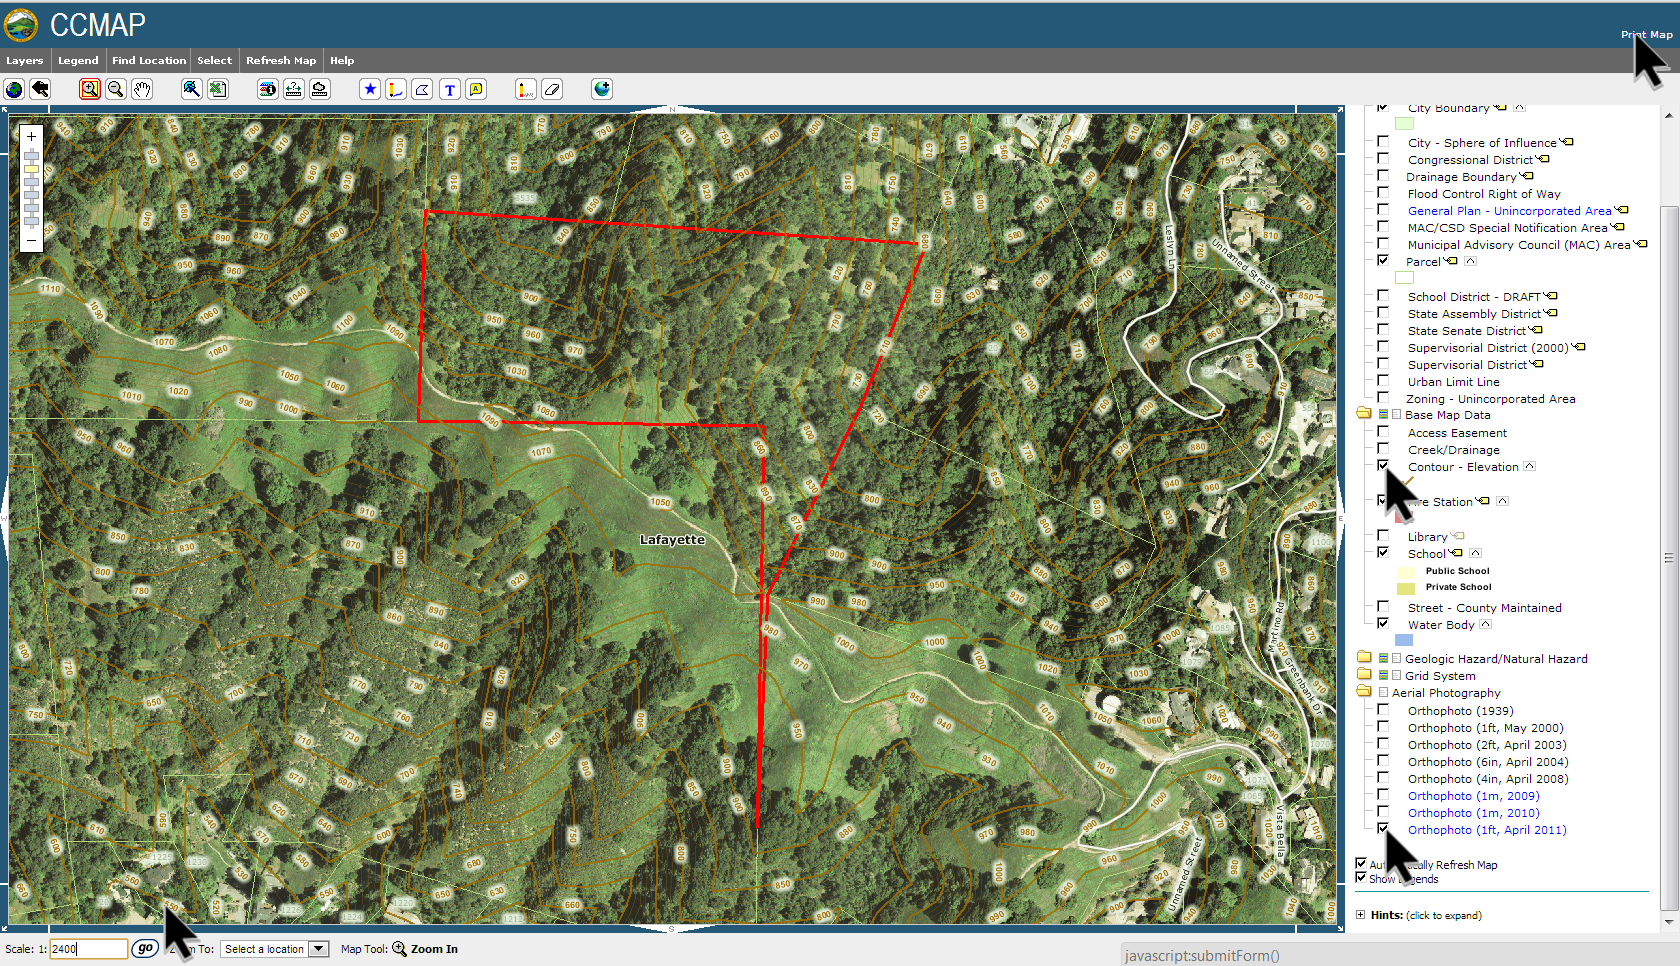The width and height of the screenshot is (1680, 966).
Task: Click the map zoom level slider
Action: pyautogui.click(x=31, y=189)
